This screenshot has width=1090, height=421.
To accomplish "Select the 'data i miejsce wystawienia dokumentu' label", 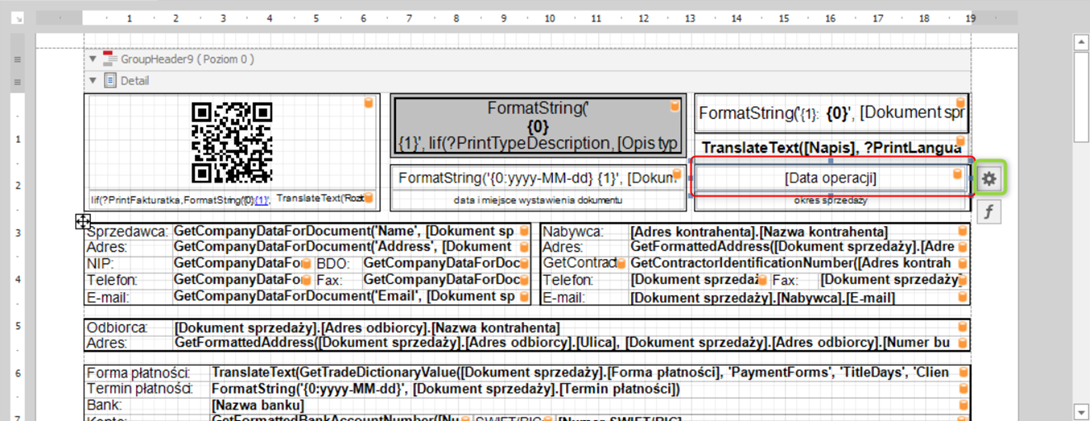I will [537, 201].
